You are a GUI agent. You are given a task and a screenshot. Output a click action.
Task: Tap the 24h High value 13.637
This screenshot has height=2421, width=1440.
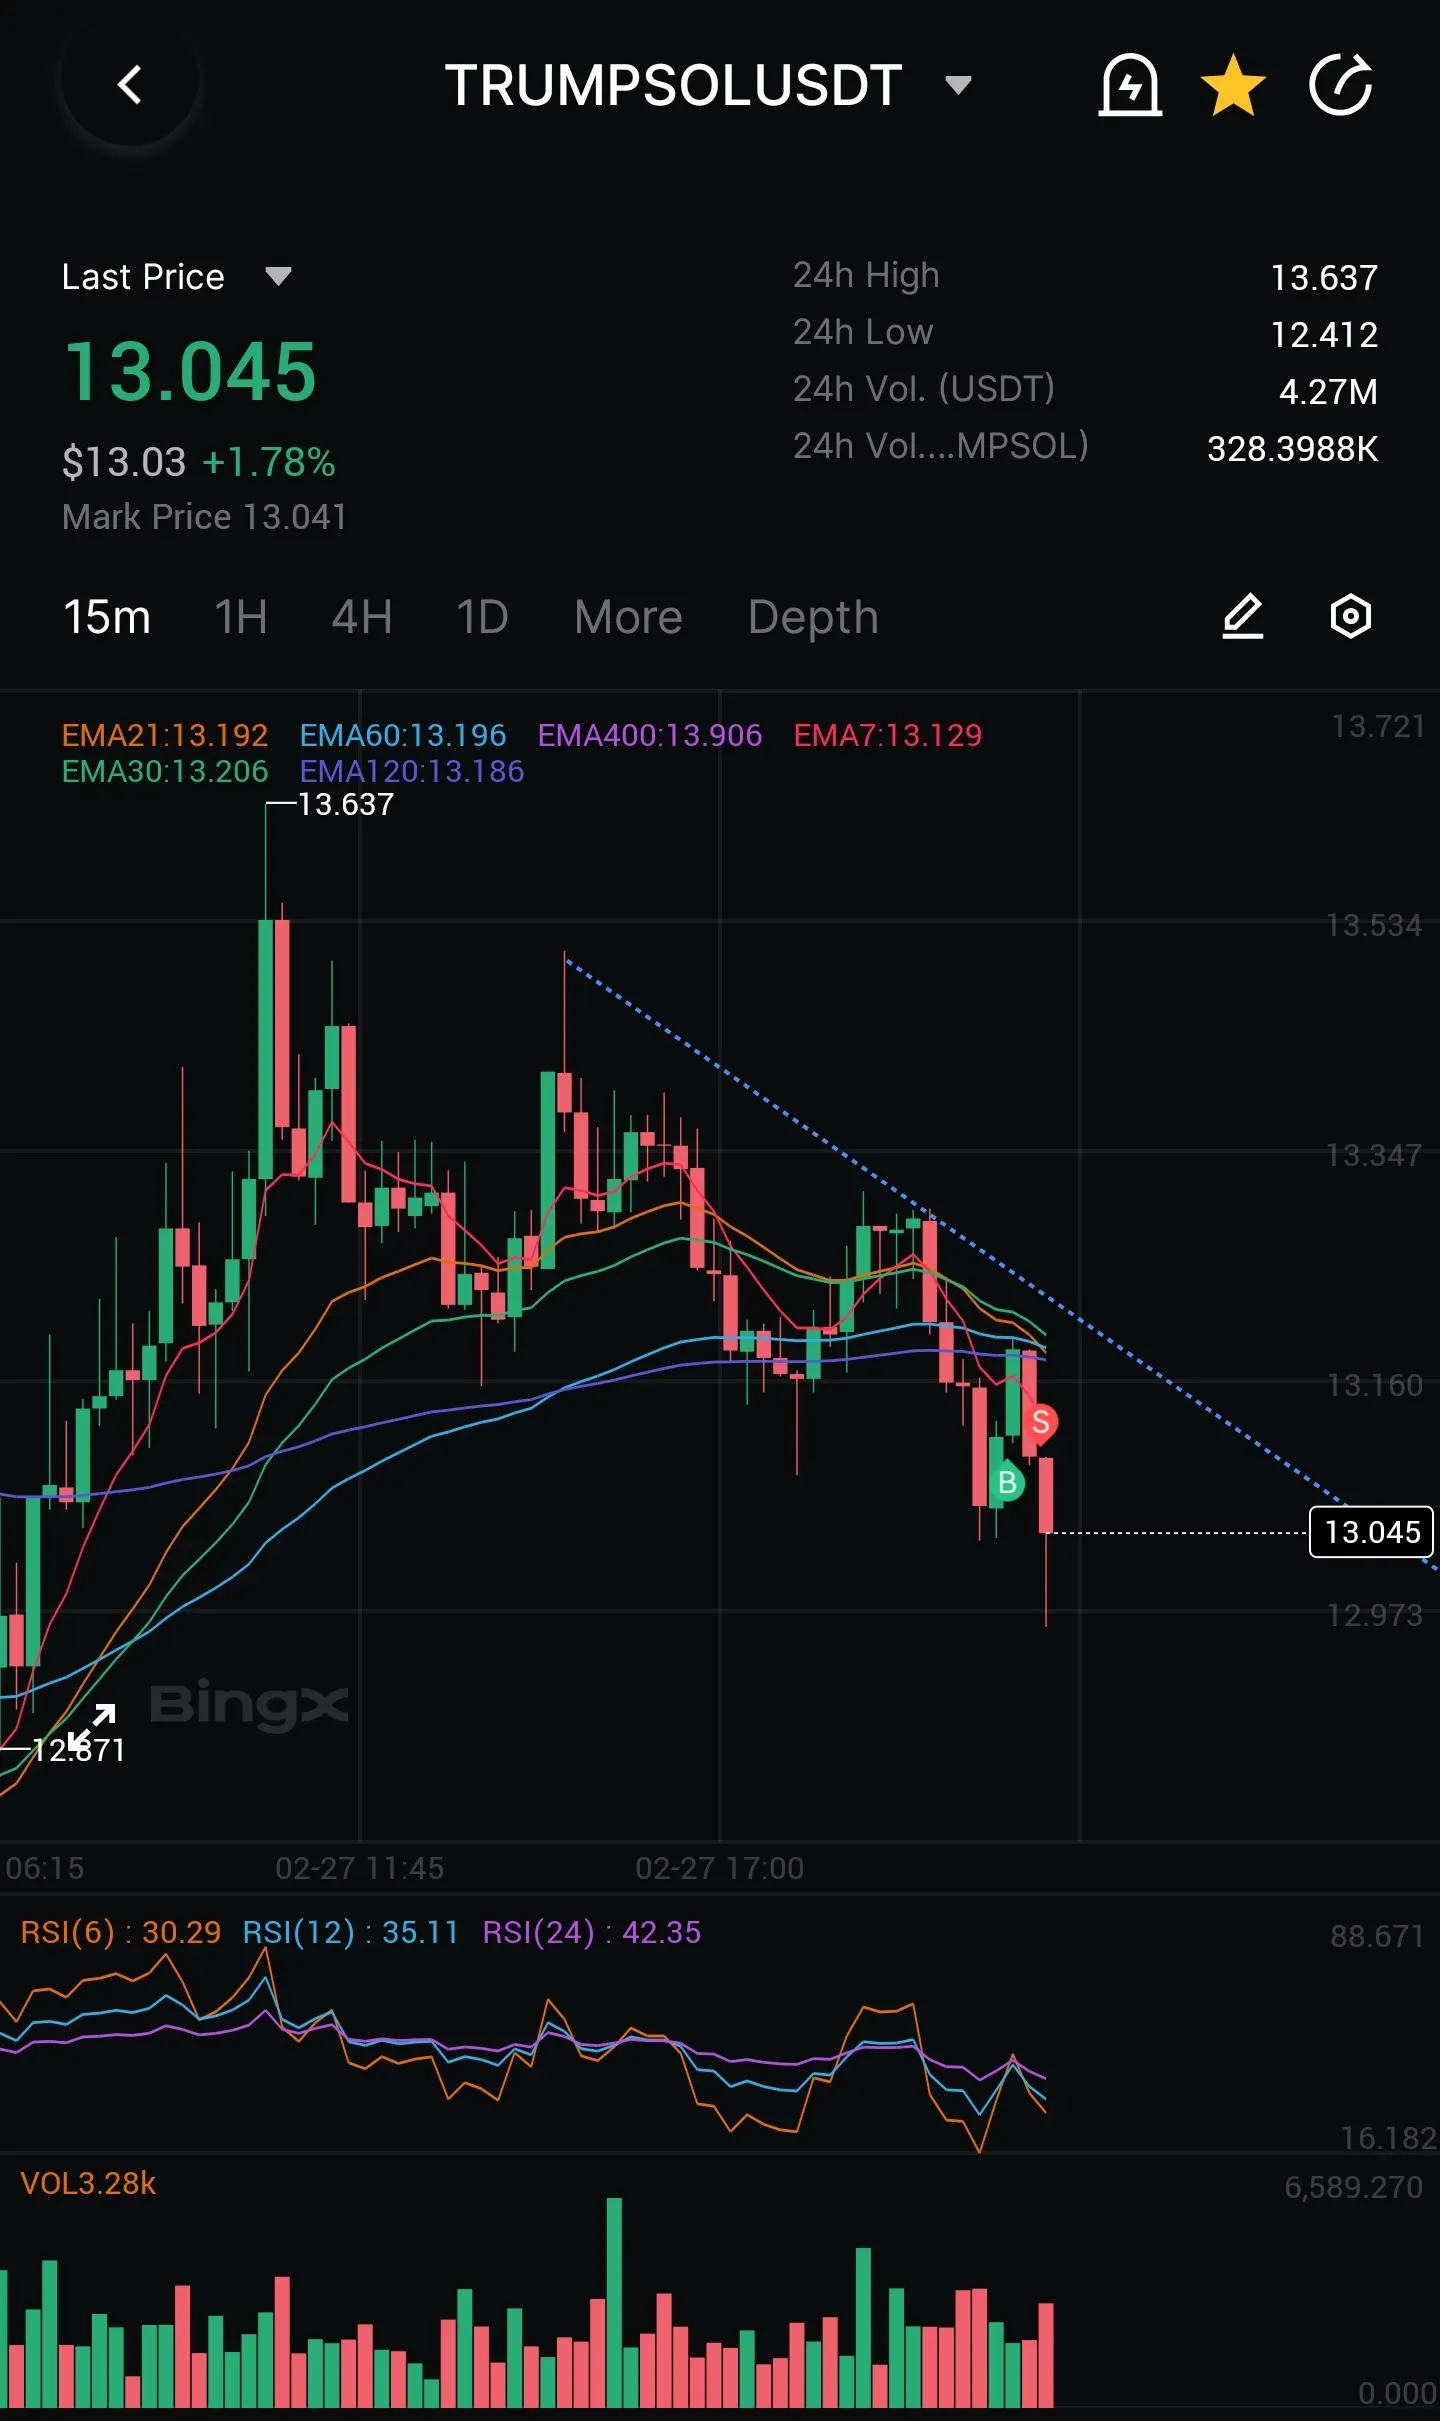1324,277
